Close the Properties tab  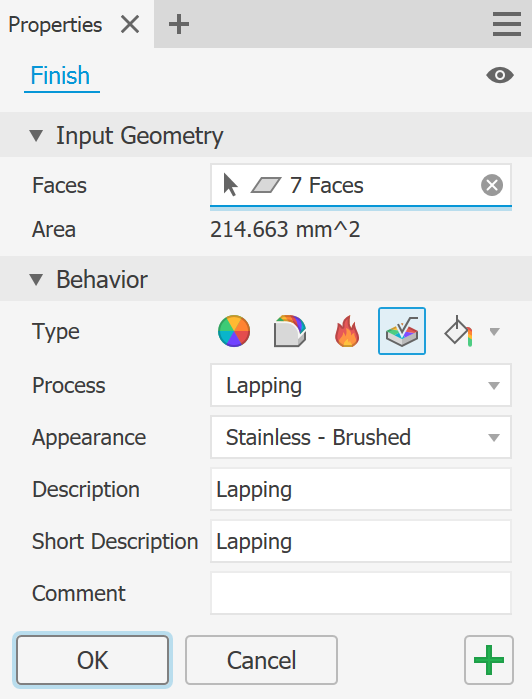(x=130, y=24)
